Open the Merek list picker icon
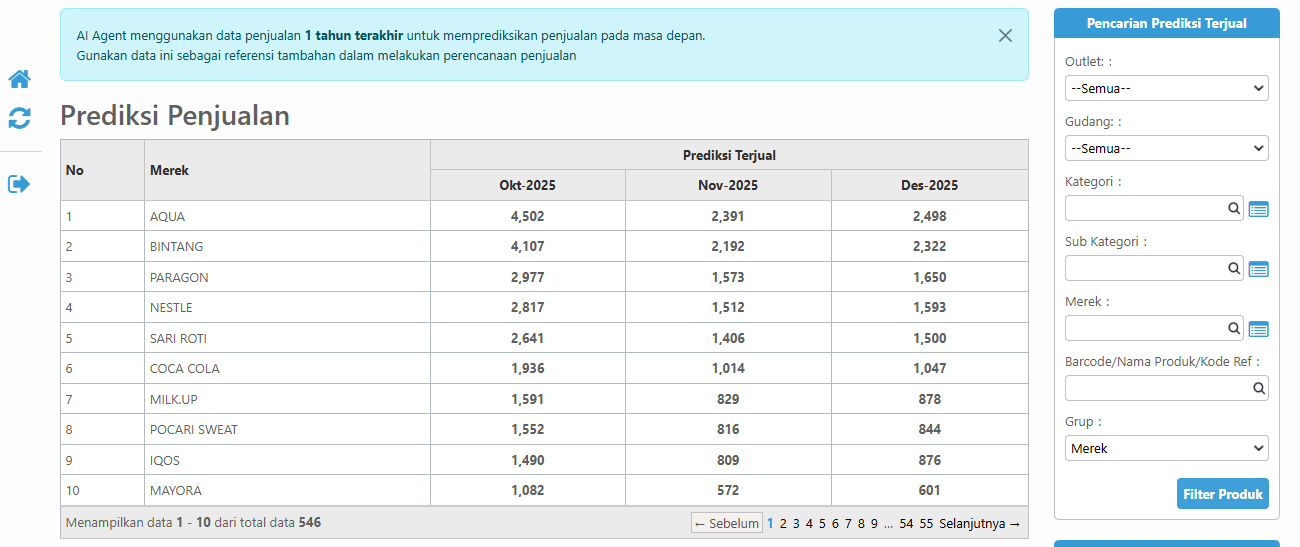1300x547 pixels. [x=1258, y=329]
